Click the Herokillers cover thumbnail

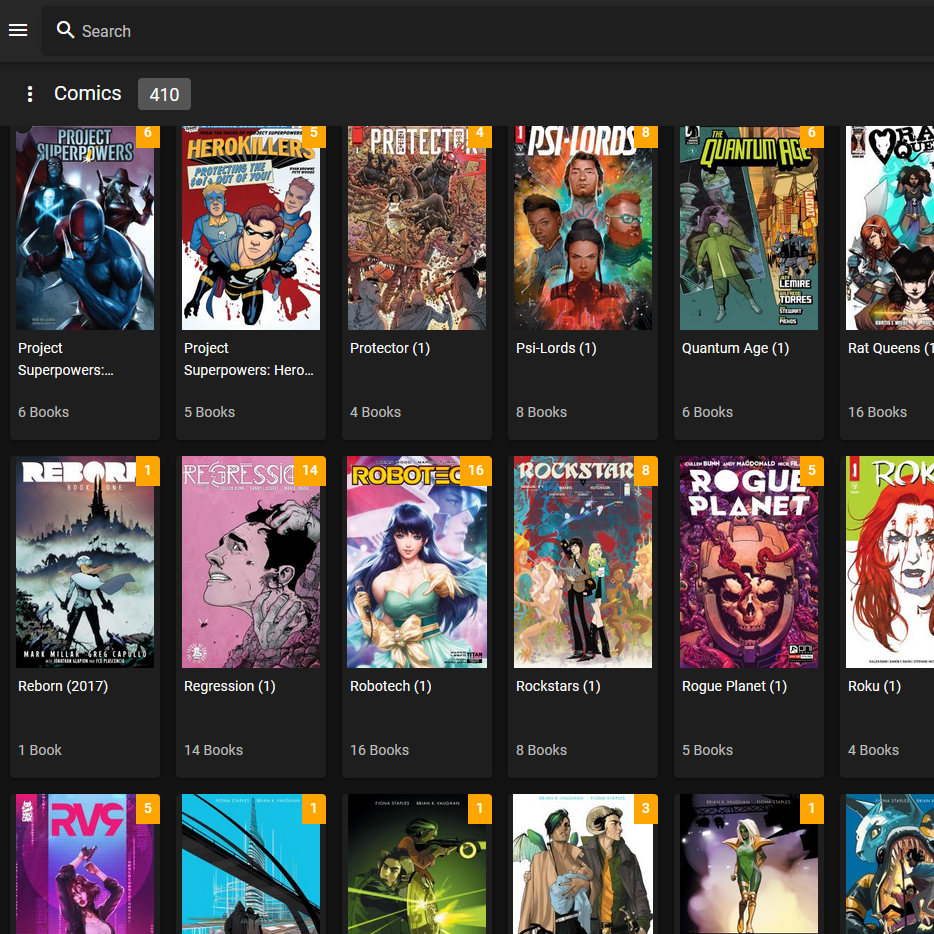point(250,230)
